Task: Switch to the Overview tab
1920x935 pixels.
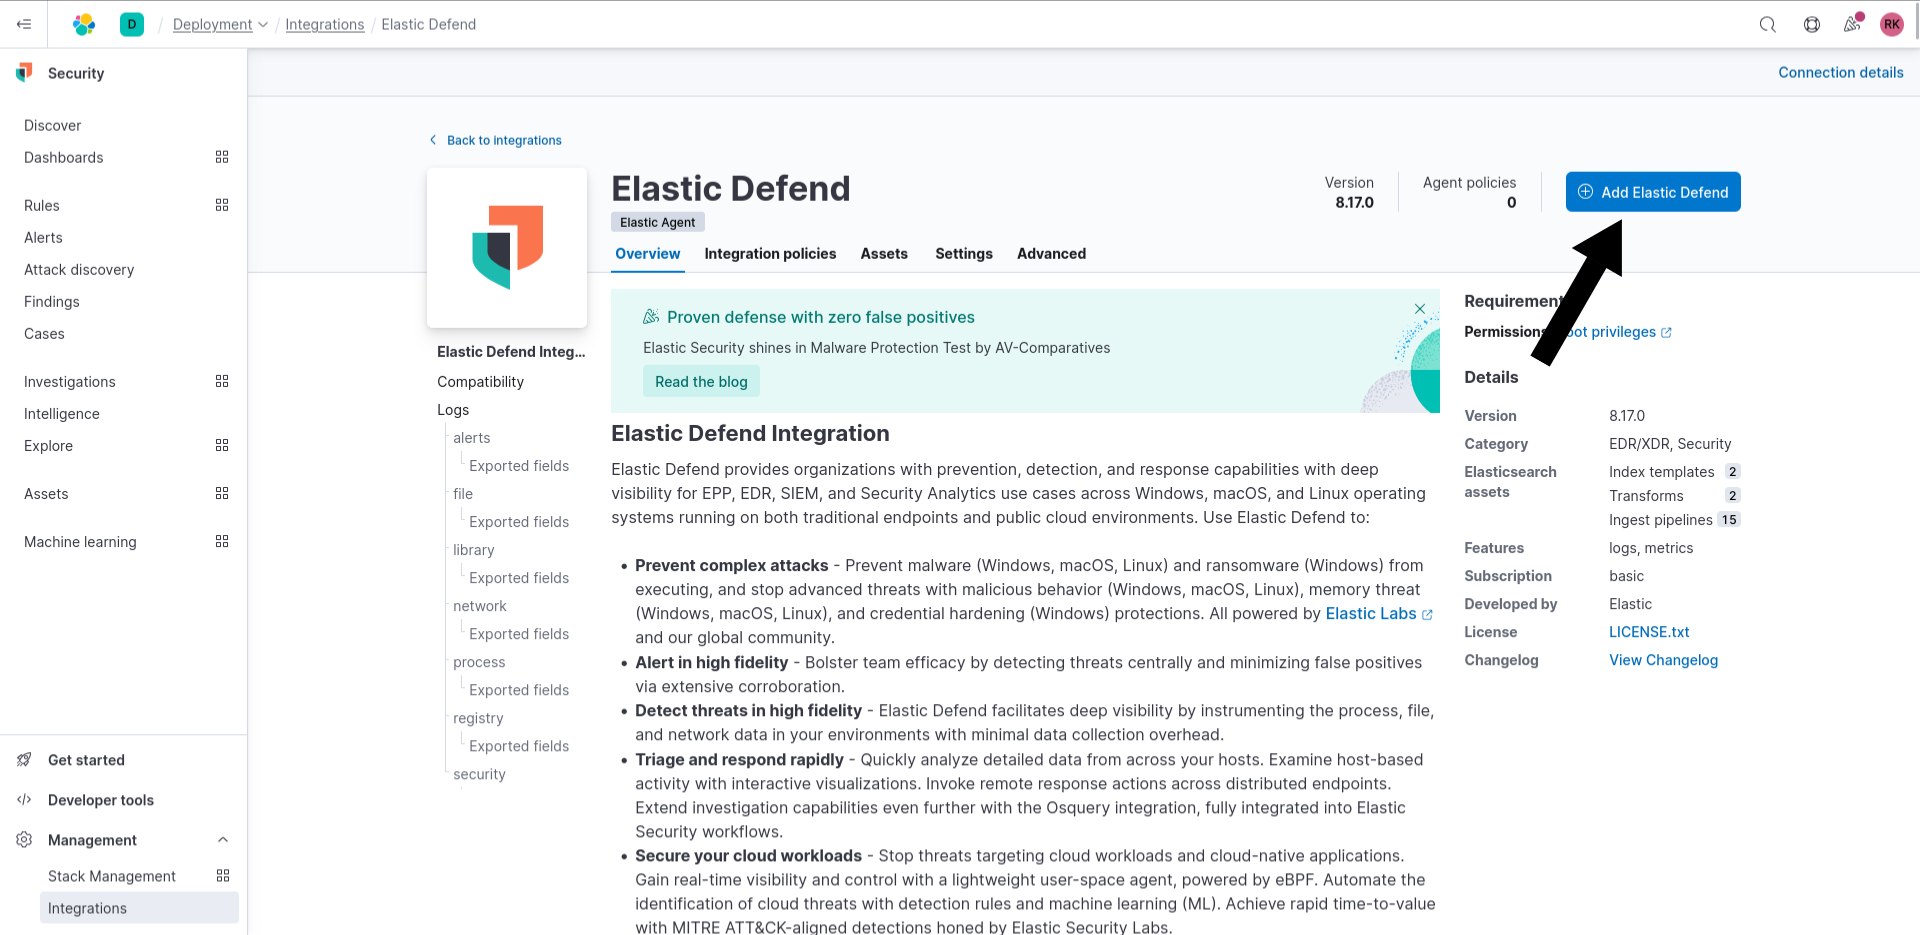Action: pyautogui.click(x=648, y=254)
